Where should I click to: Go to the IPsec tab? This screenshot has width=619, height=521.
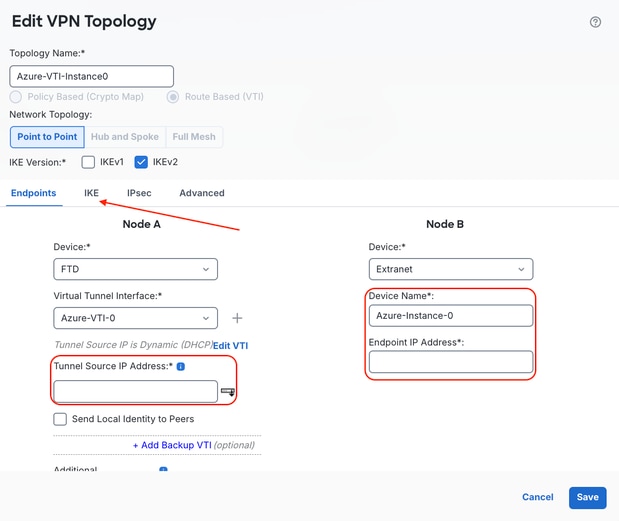click(x=139, y=193)
